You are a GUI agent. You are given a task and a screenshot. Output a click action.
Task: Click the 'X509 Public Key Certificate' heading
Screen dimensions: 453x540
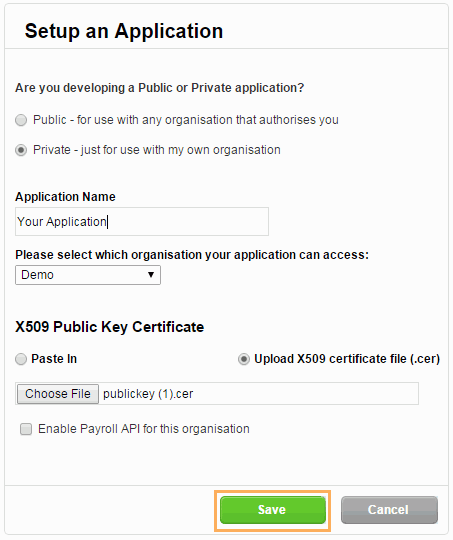pyautogui.click(x=110, y=327)
